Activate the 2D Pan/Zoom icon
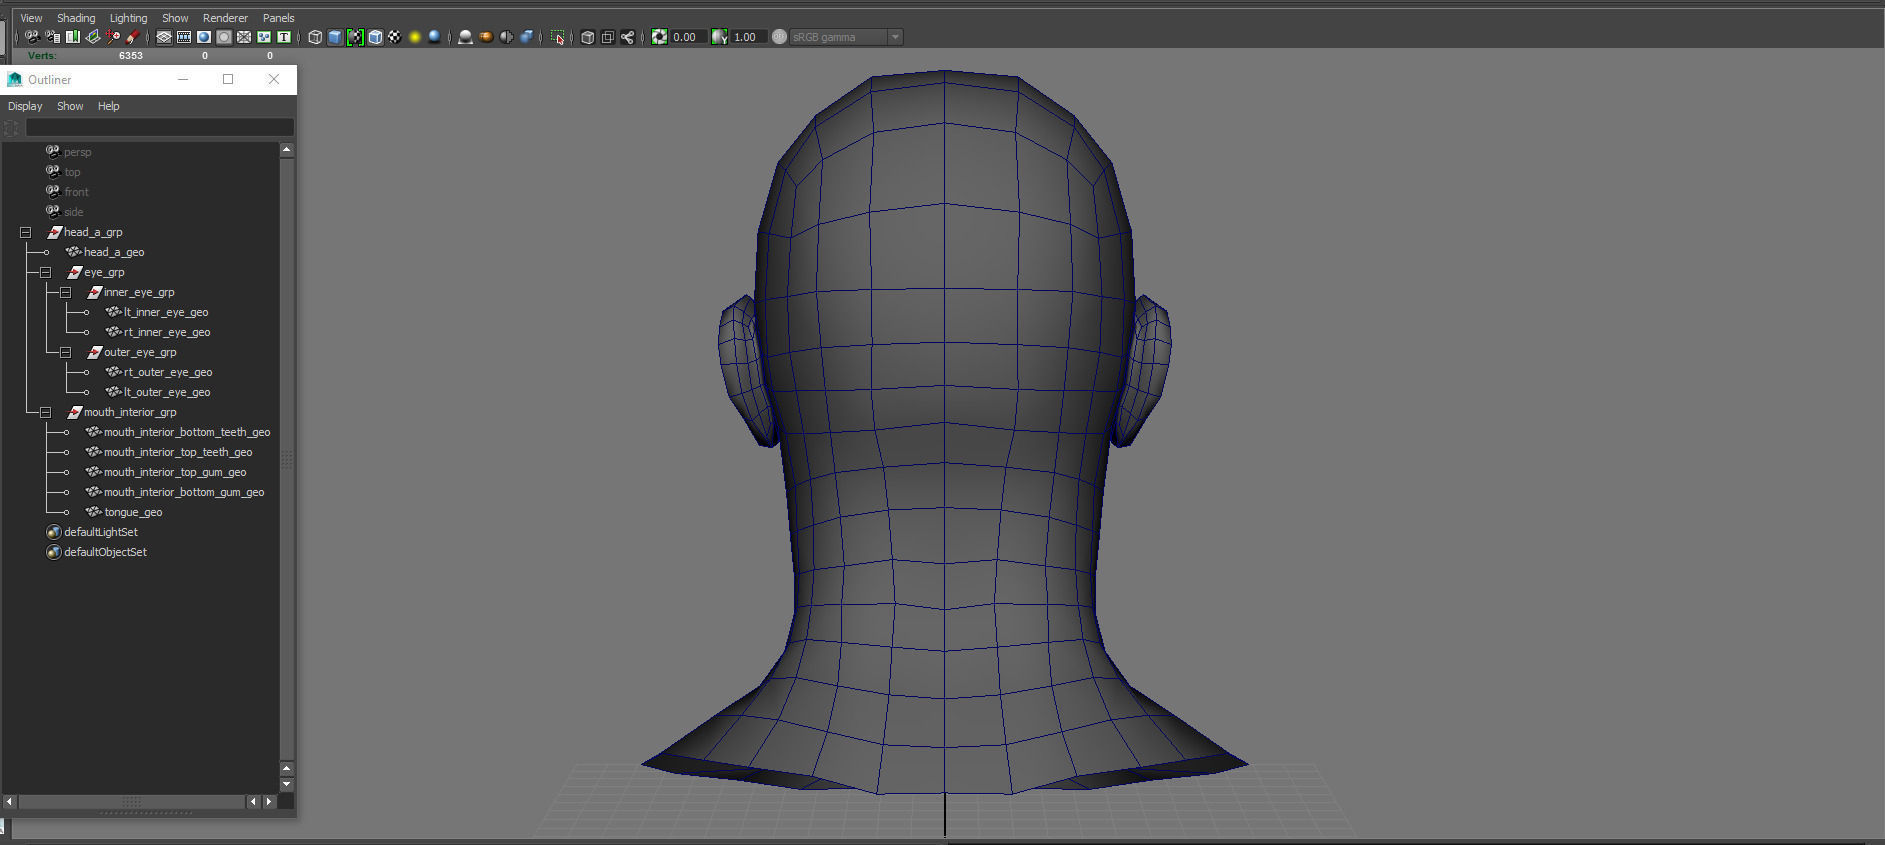The width and height of the screenshot is (1885, 845). click(113, 37)
